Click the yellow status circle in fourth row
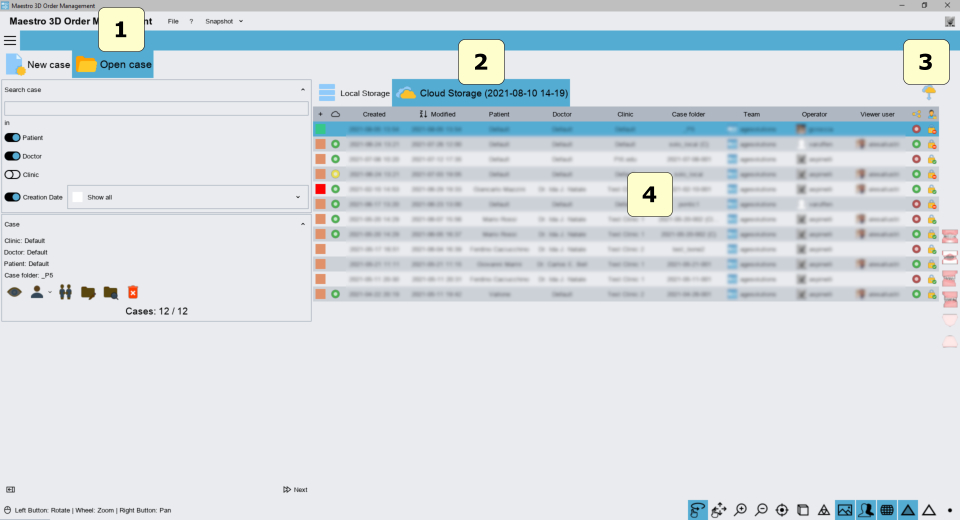This screenshot has height=520, width=960. click(336, 174)
